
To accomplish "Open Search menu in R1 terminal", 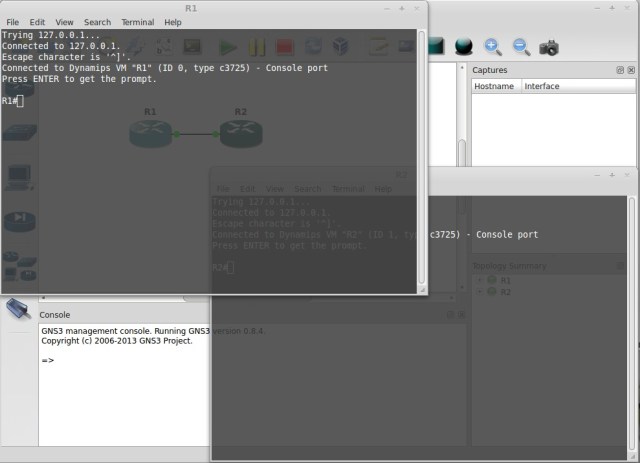I will 97,21.
